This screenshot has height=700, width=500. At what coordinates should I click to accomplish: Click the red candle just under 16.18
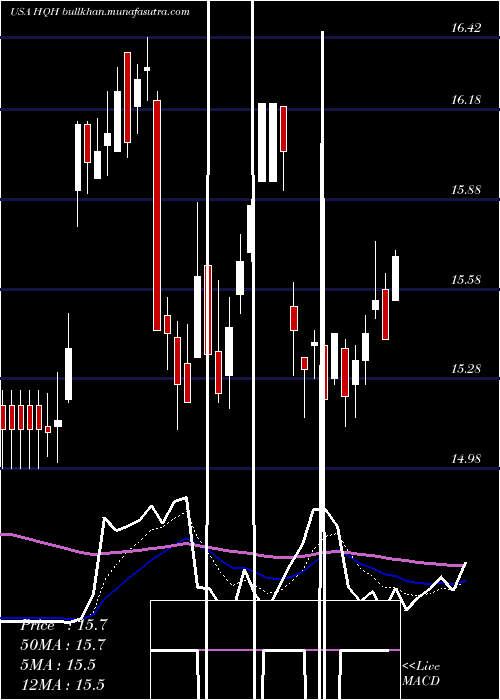283,129
